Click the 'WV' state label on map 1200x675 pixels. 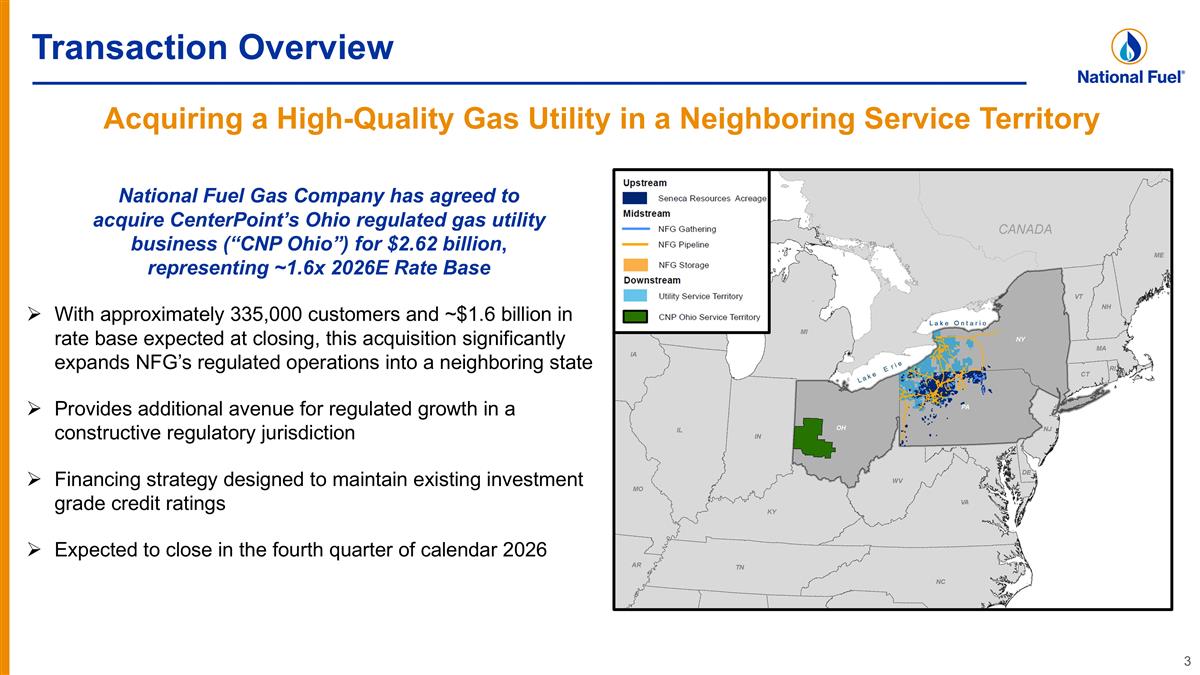tap(897, 481)
